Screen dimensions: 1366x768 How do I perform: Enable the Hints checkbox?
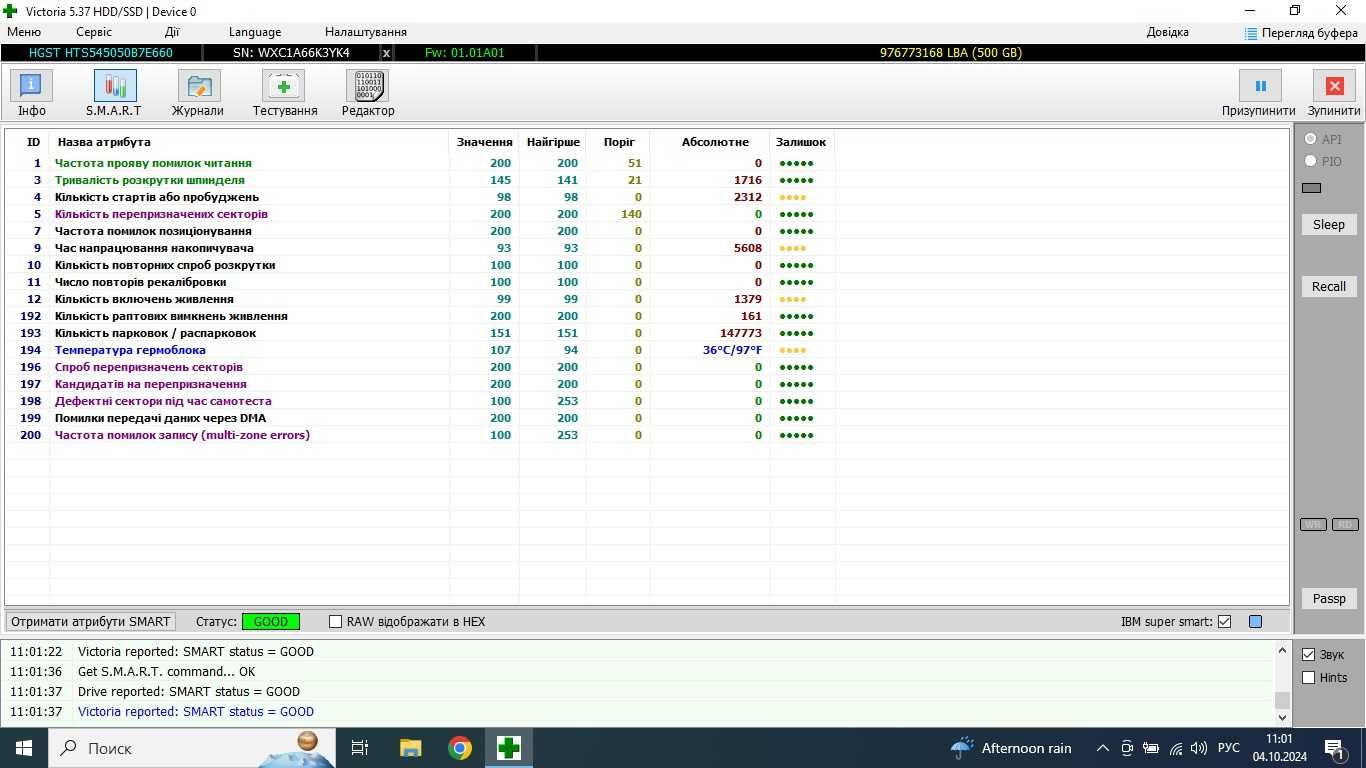click(x=1308, y=678)
